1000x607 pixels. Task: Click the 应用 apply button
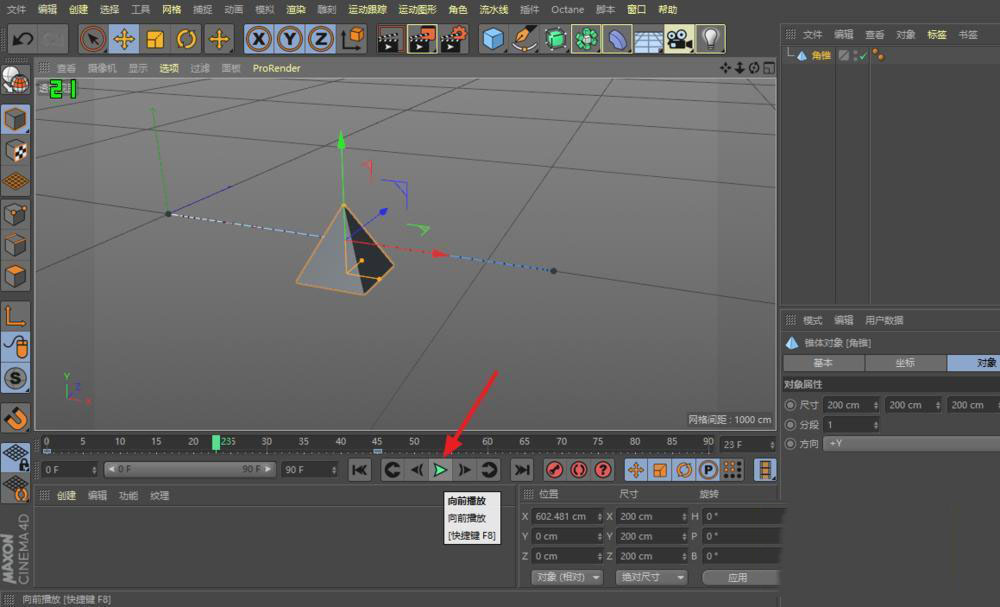740,577
